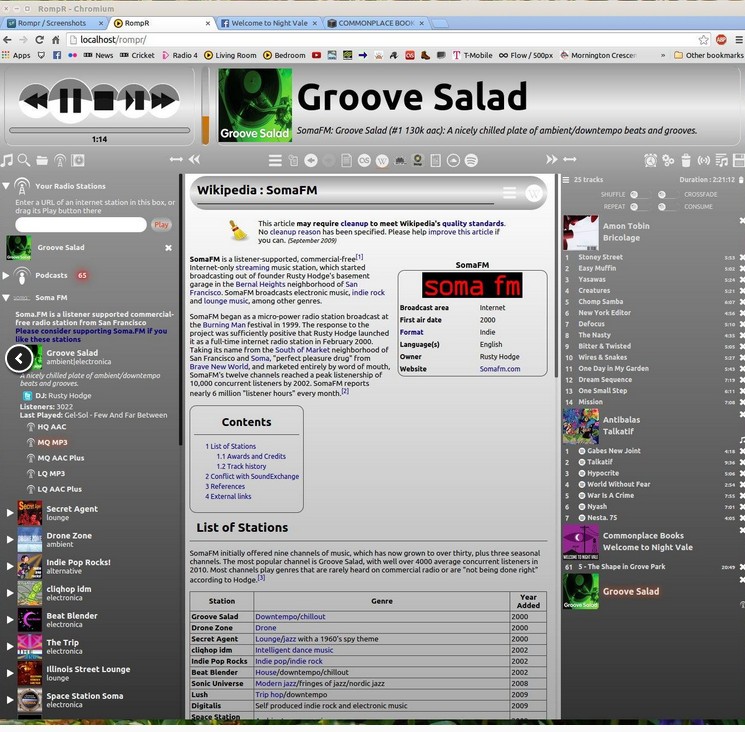Clear the playlist with the trash icon
The width and height of the screenshot is (745, 732).
(685, 160)
